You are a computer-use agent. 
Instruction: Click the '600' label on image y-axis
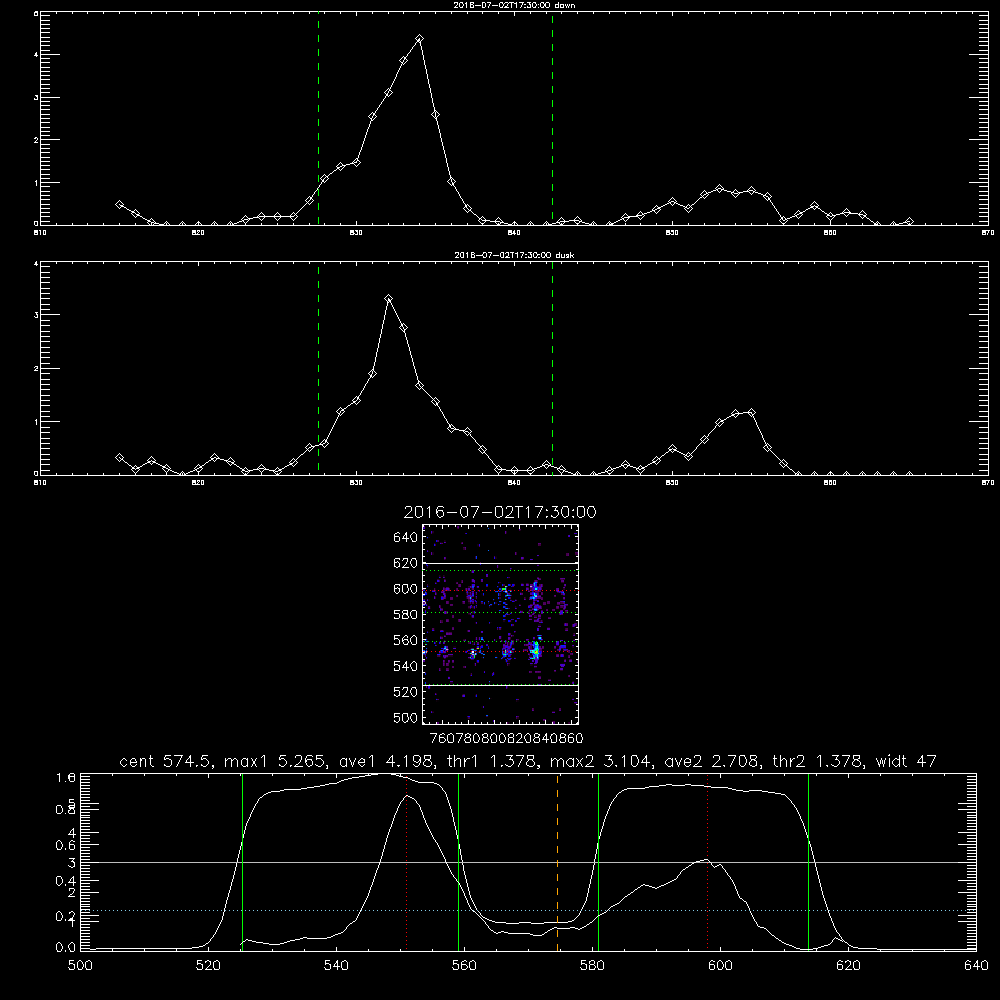(x=405, y=589)
